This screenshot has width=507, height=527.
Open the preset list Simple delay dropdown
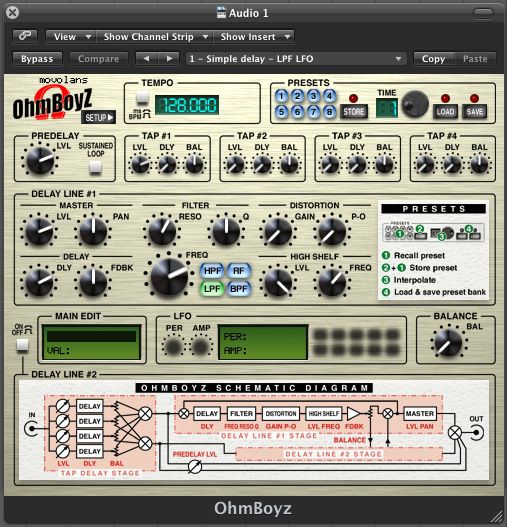(x=296, y=59)
